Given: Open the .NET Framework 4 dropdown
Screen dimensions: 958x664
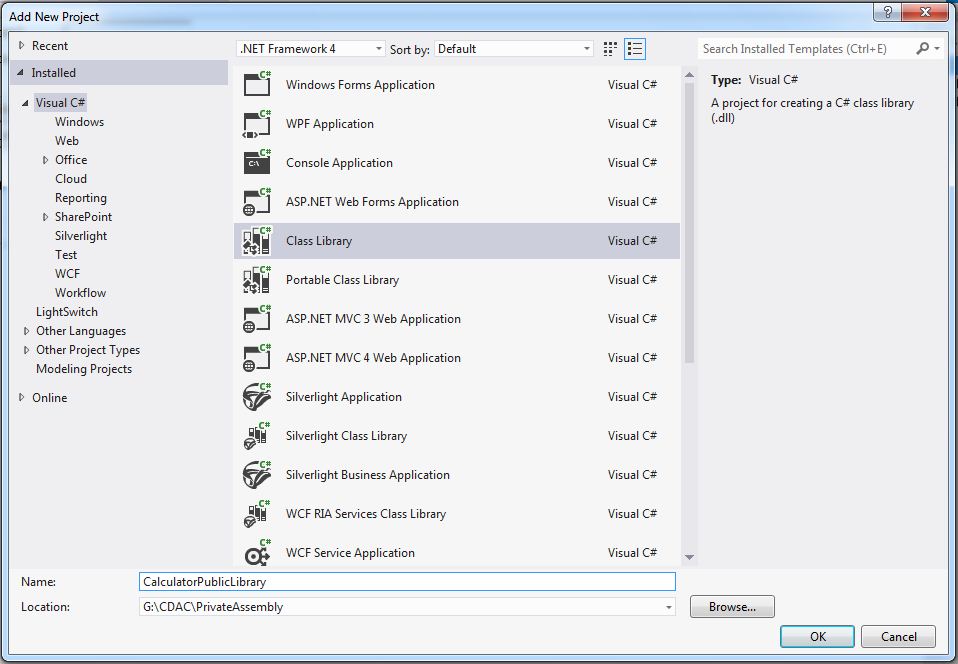Looking at the screenshot, I should [310, 49].
